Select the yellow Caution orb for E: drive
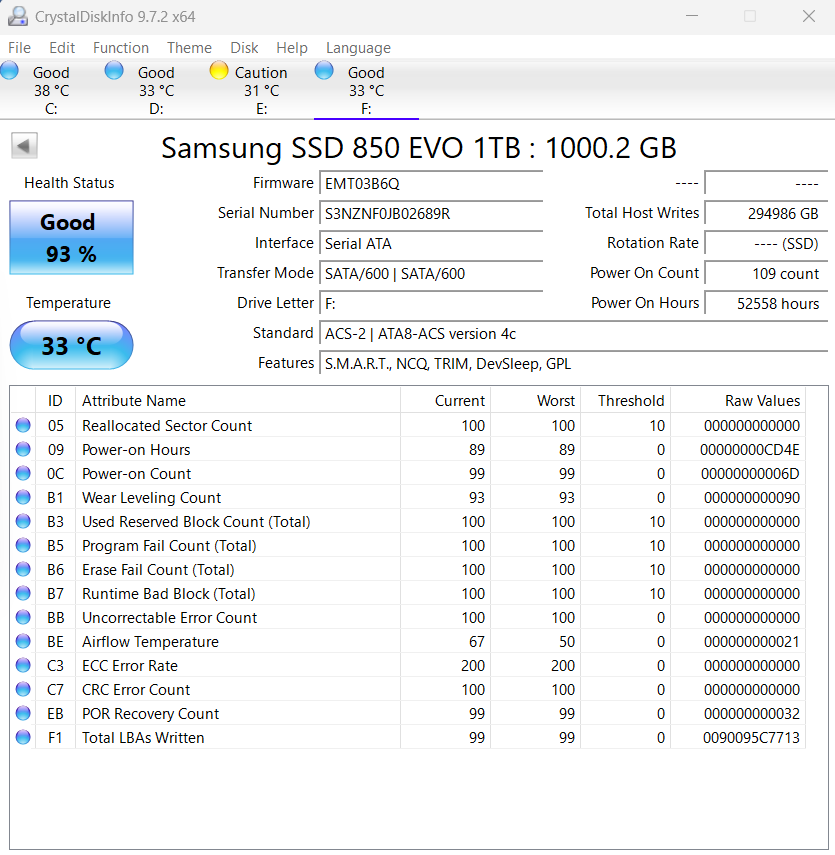The height and width of the screenshot is (855, 835). pos(219,71)
